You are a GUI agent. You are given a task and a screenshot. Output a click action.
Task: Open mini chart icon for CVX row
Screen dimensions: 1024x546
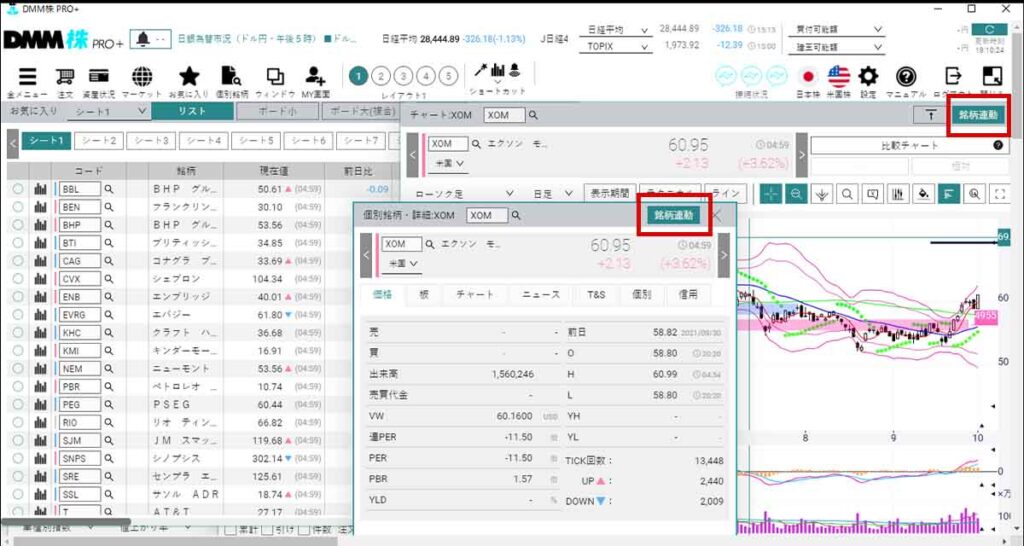pos(40,279)
